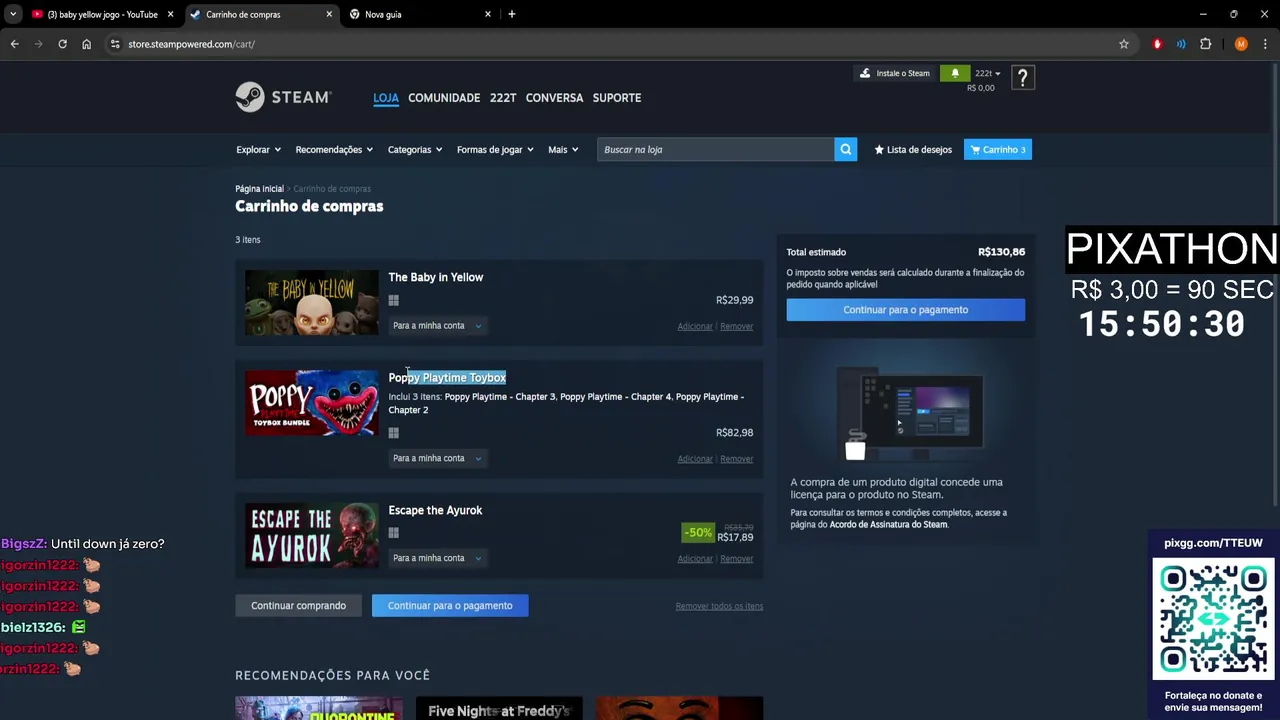Screen dimensions: 1280x720
Task: Open Escape the Ayurok game thumbnail
Action: coord(312,535)
